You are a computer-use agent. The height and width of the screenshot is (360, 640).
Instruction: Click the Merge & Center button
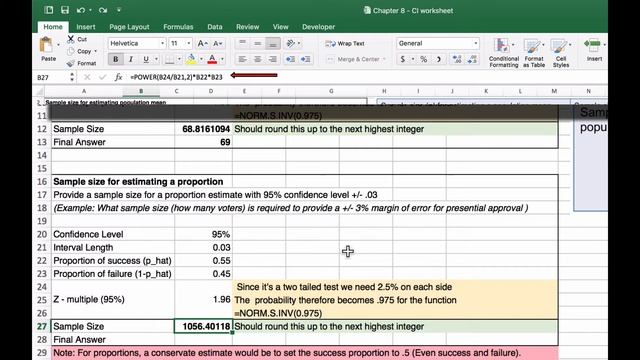(x=356, y=59)
